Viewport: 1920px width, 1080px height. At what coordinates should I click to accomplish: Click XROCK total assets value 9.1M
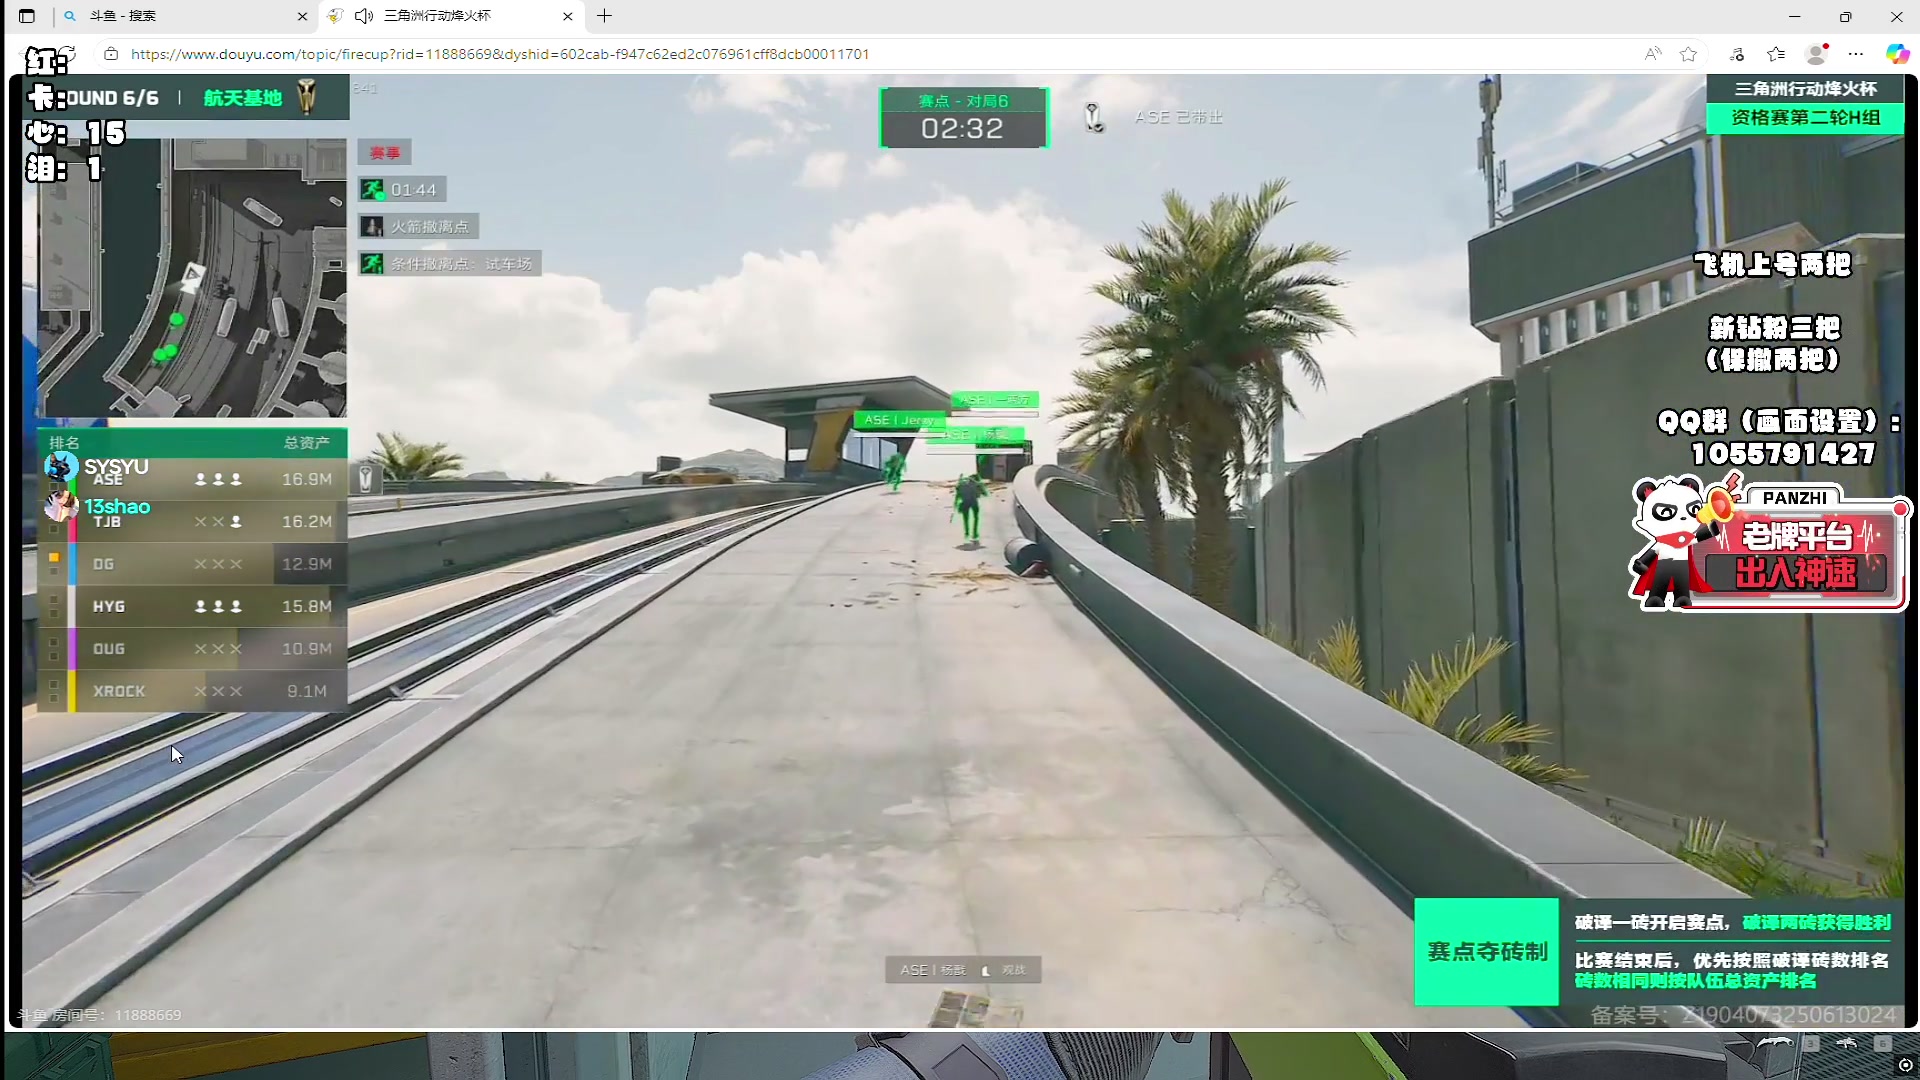[x=306, y=691]
